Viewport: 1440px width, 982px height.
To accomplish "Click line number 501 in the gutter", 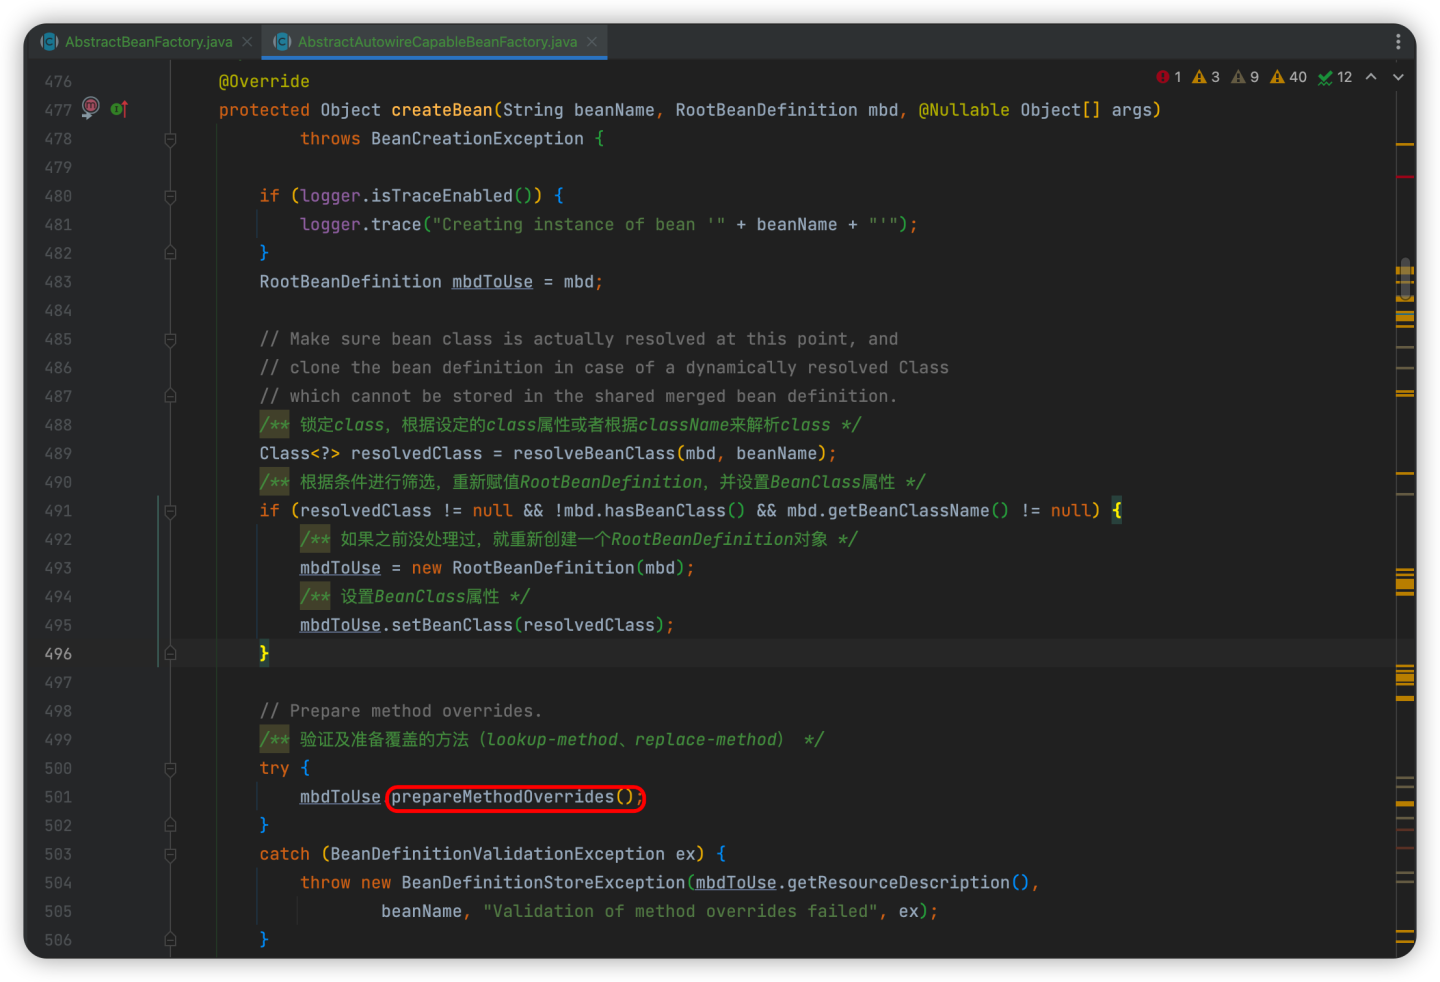I will [x=58, y=797].
